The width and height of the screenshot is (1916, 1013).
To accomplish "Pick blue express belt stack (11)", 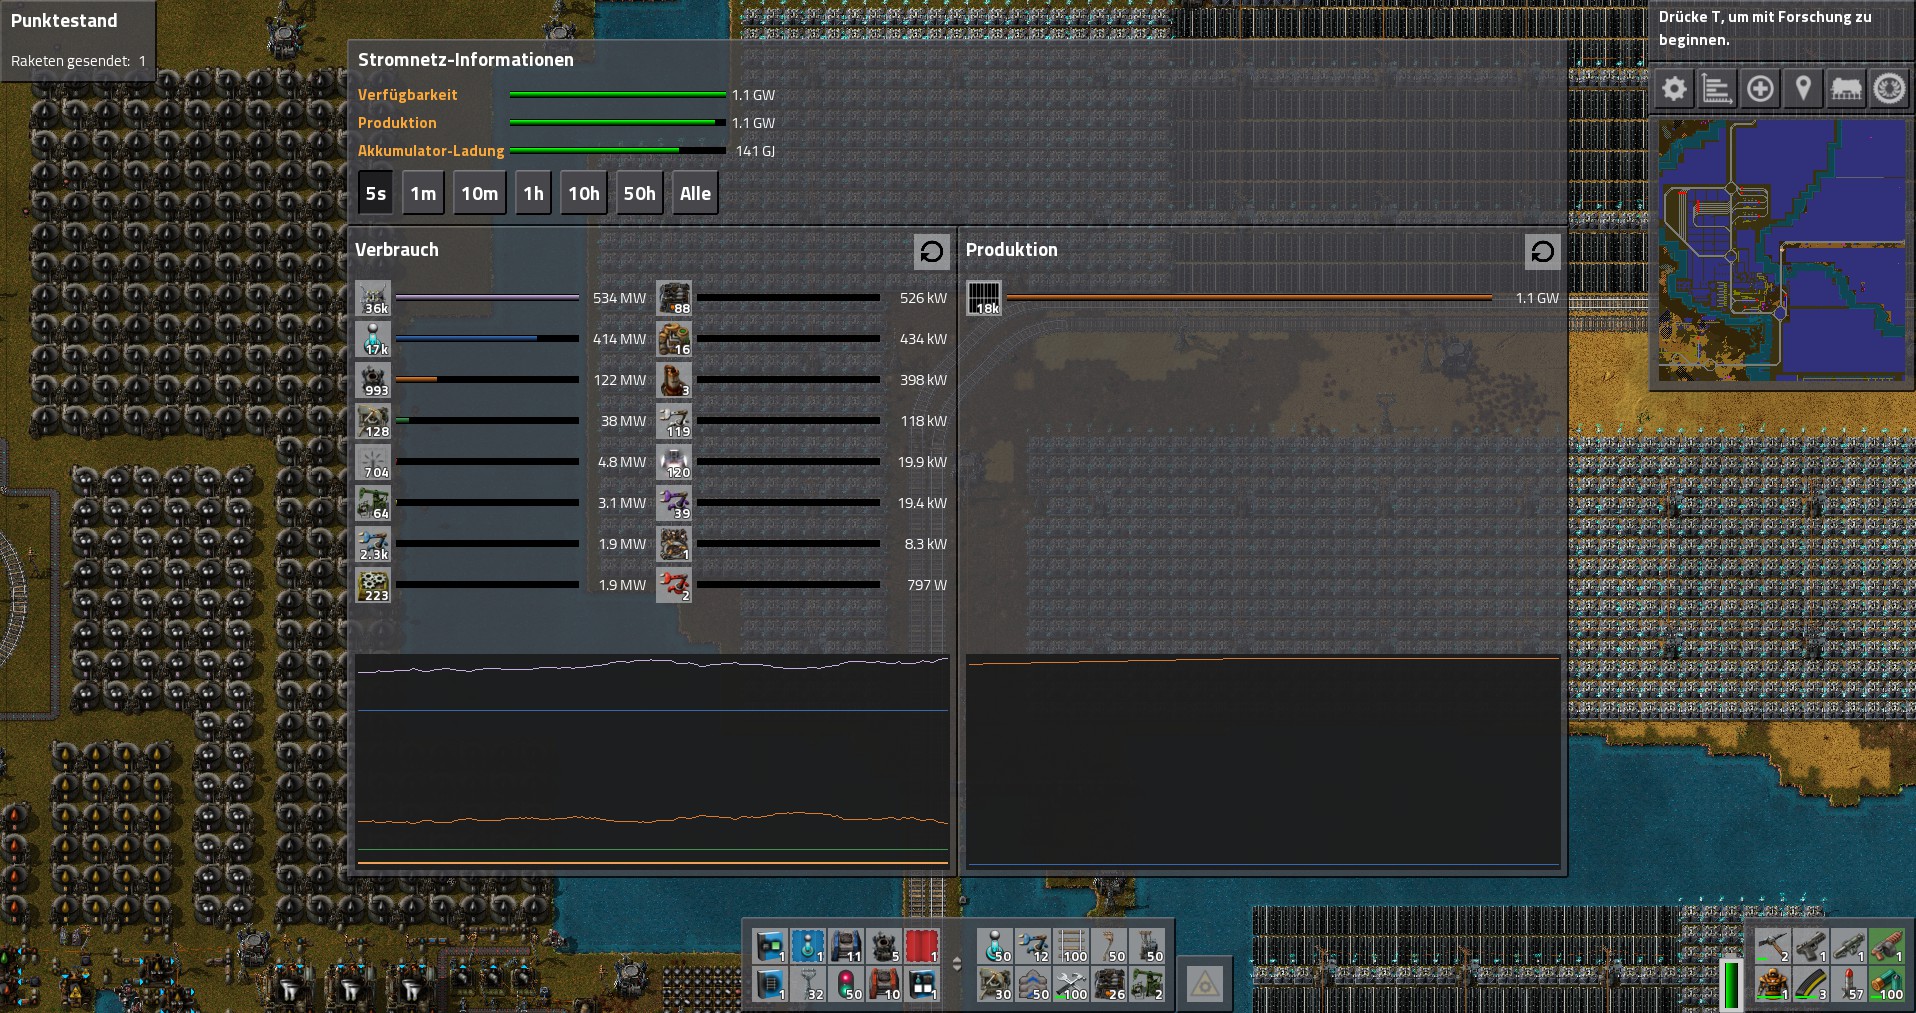I will pos(846,946).
